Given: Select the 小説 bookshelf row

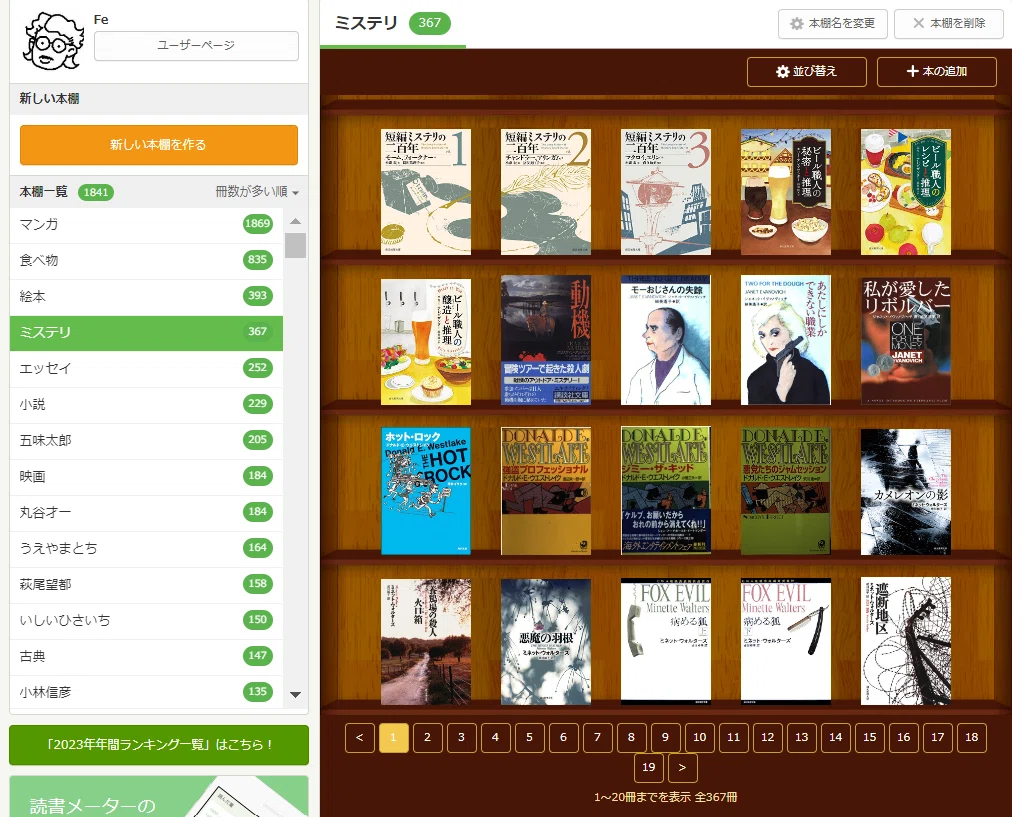Looking at the screenshot, I should [x=147, y=405].
